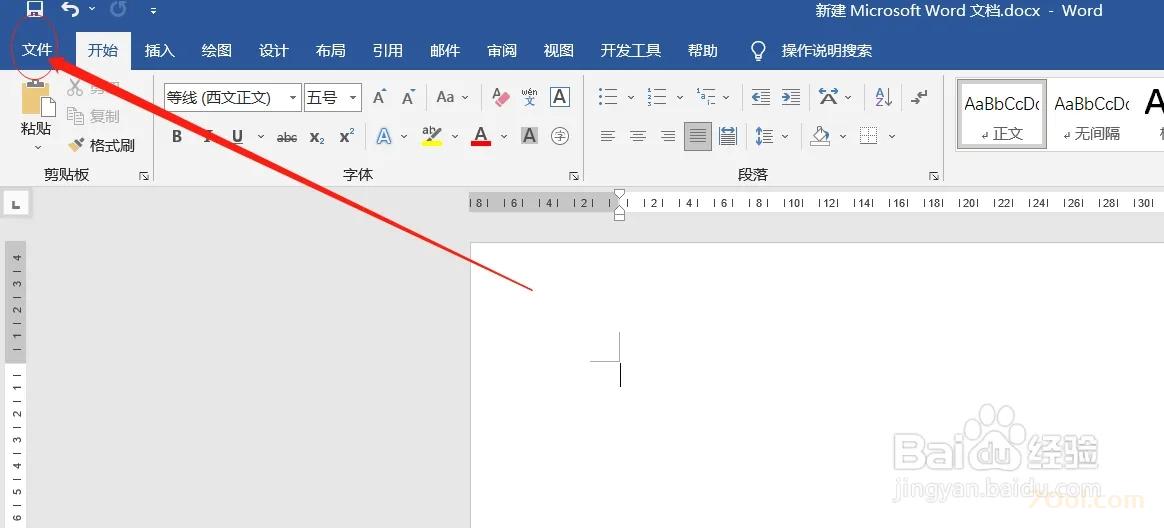Open the 布局 tab
Viewport: 1164px width, 528px height.
click(x=330, y=50)
